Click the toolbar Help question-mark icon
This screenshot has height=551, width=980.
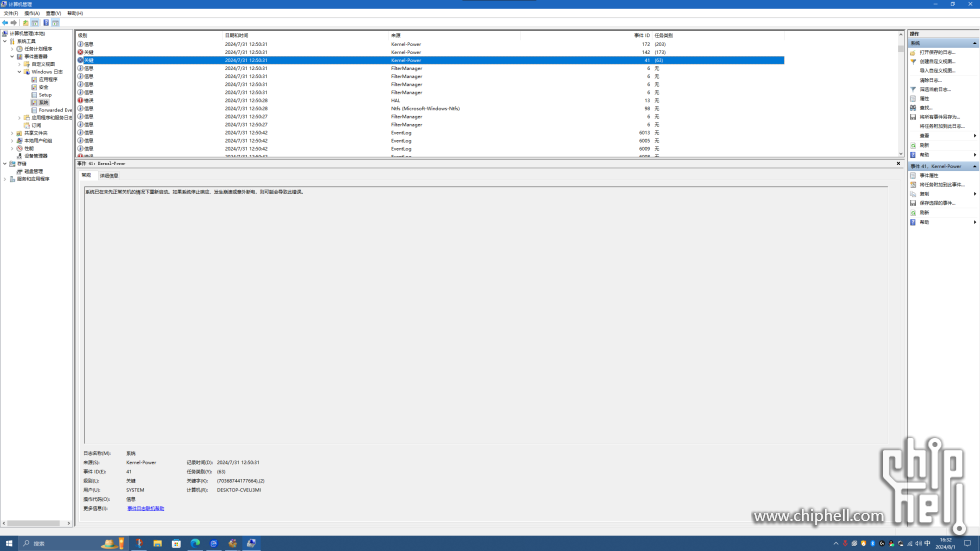pos(46,22)
